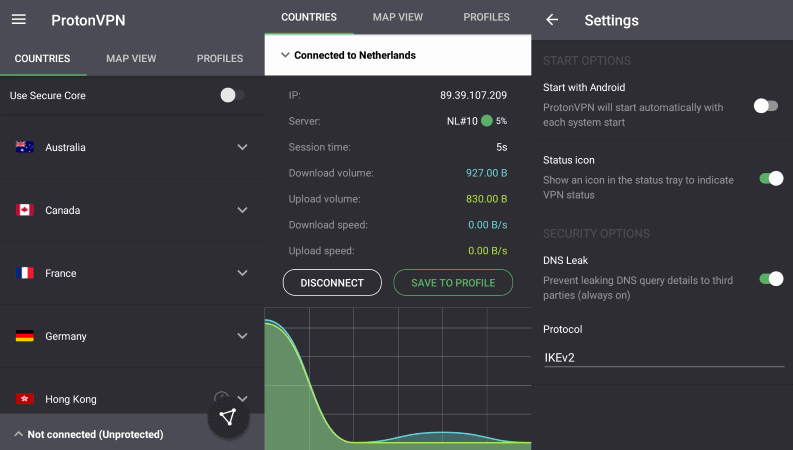Click the NL#10 server label
Image resolution: width=793 pixels, height=450 pixels.
[462, 121]
